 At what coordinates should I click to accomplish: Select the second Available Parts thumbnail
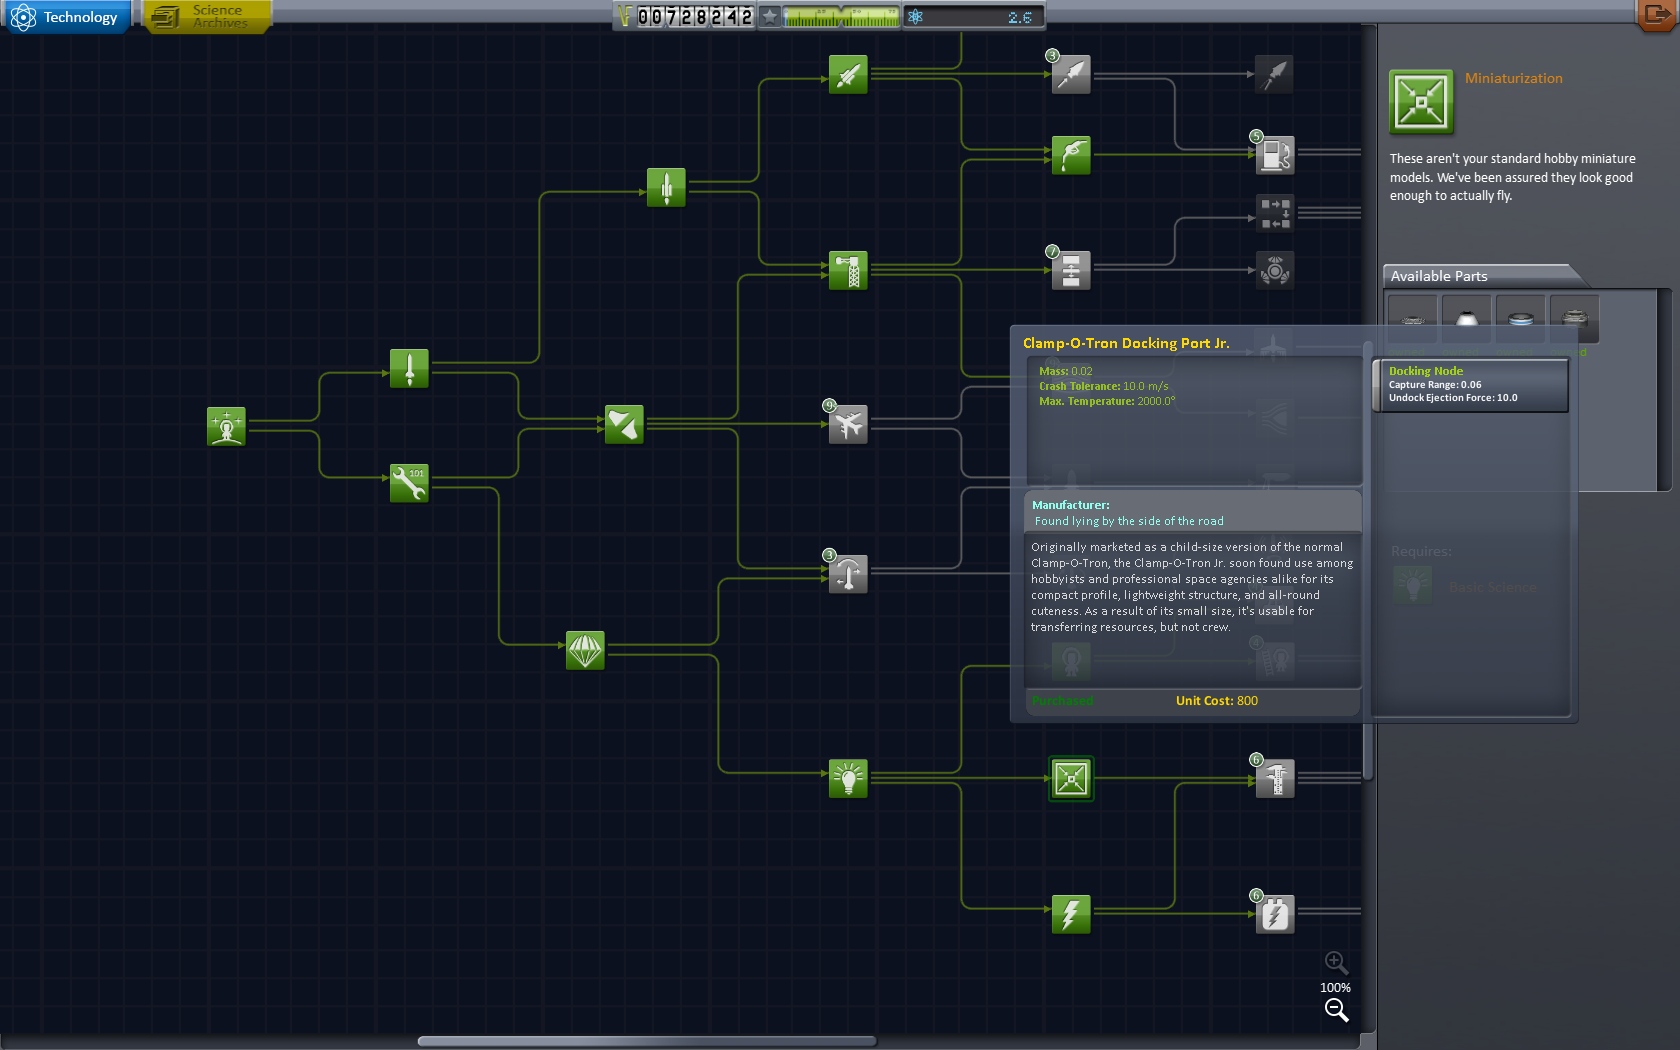pos(1467,319)
